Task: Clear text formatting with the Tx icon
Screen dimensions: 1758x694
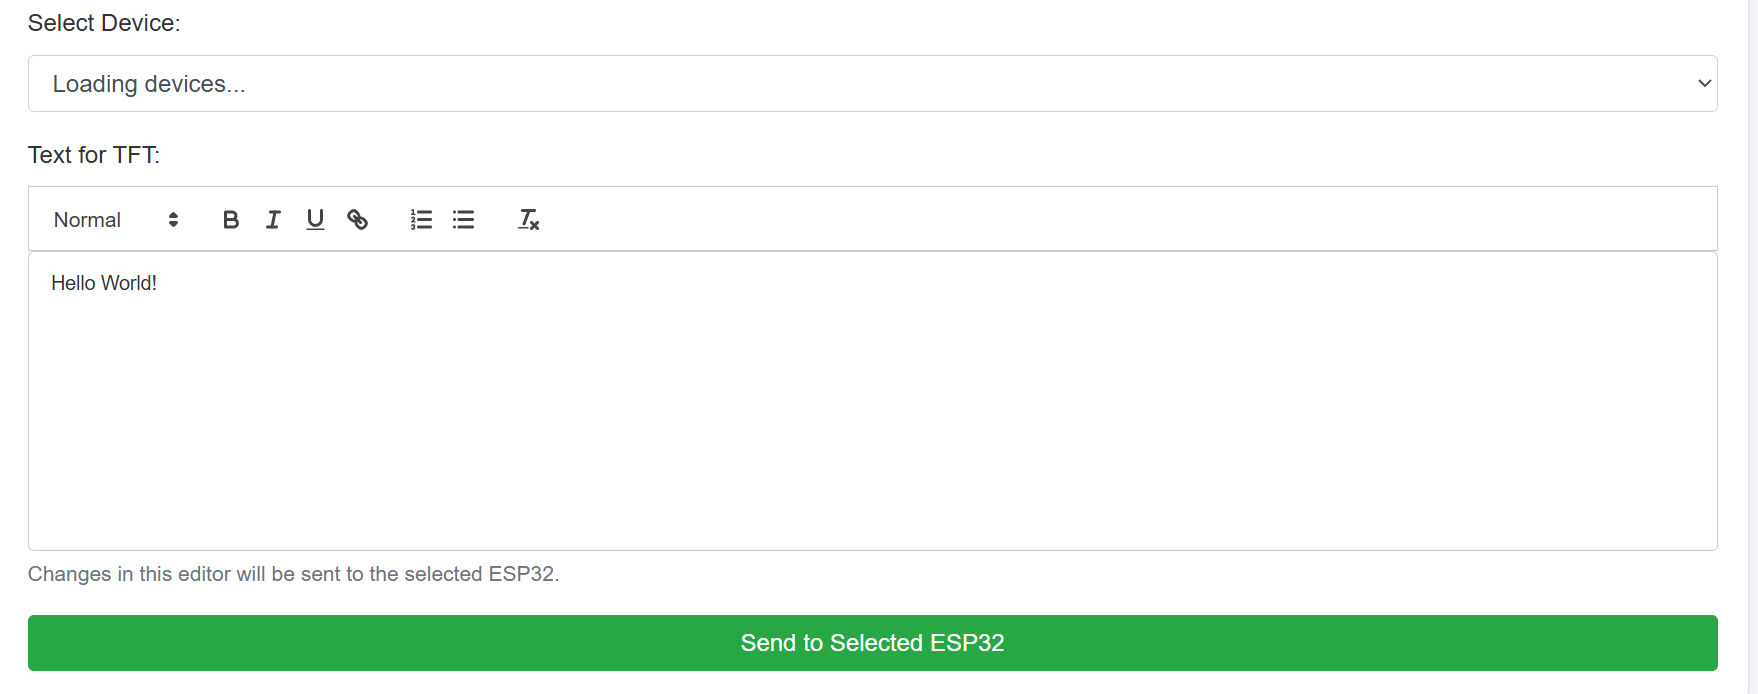Action: pyautogui.click(x=528, y=220)
